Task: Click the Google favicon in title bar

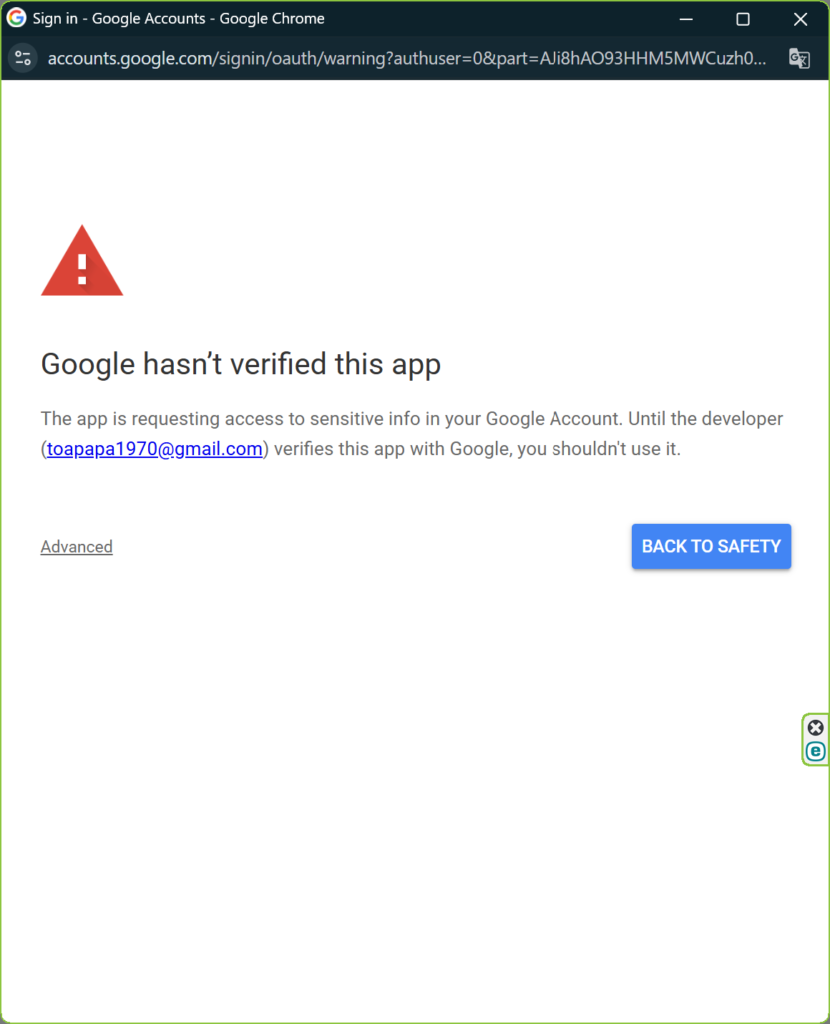Action: tap(17, 19)
